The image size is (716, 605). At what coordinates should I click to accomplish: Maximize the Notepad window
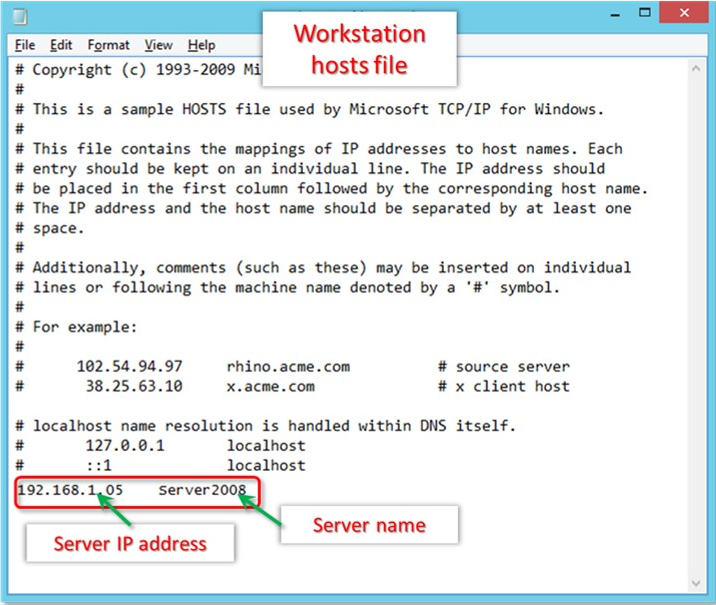644,13
